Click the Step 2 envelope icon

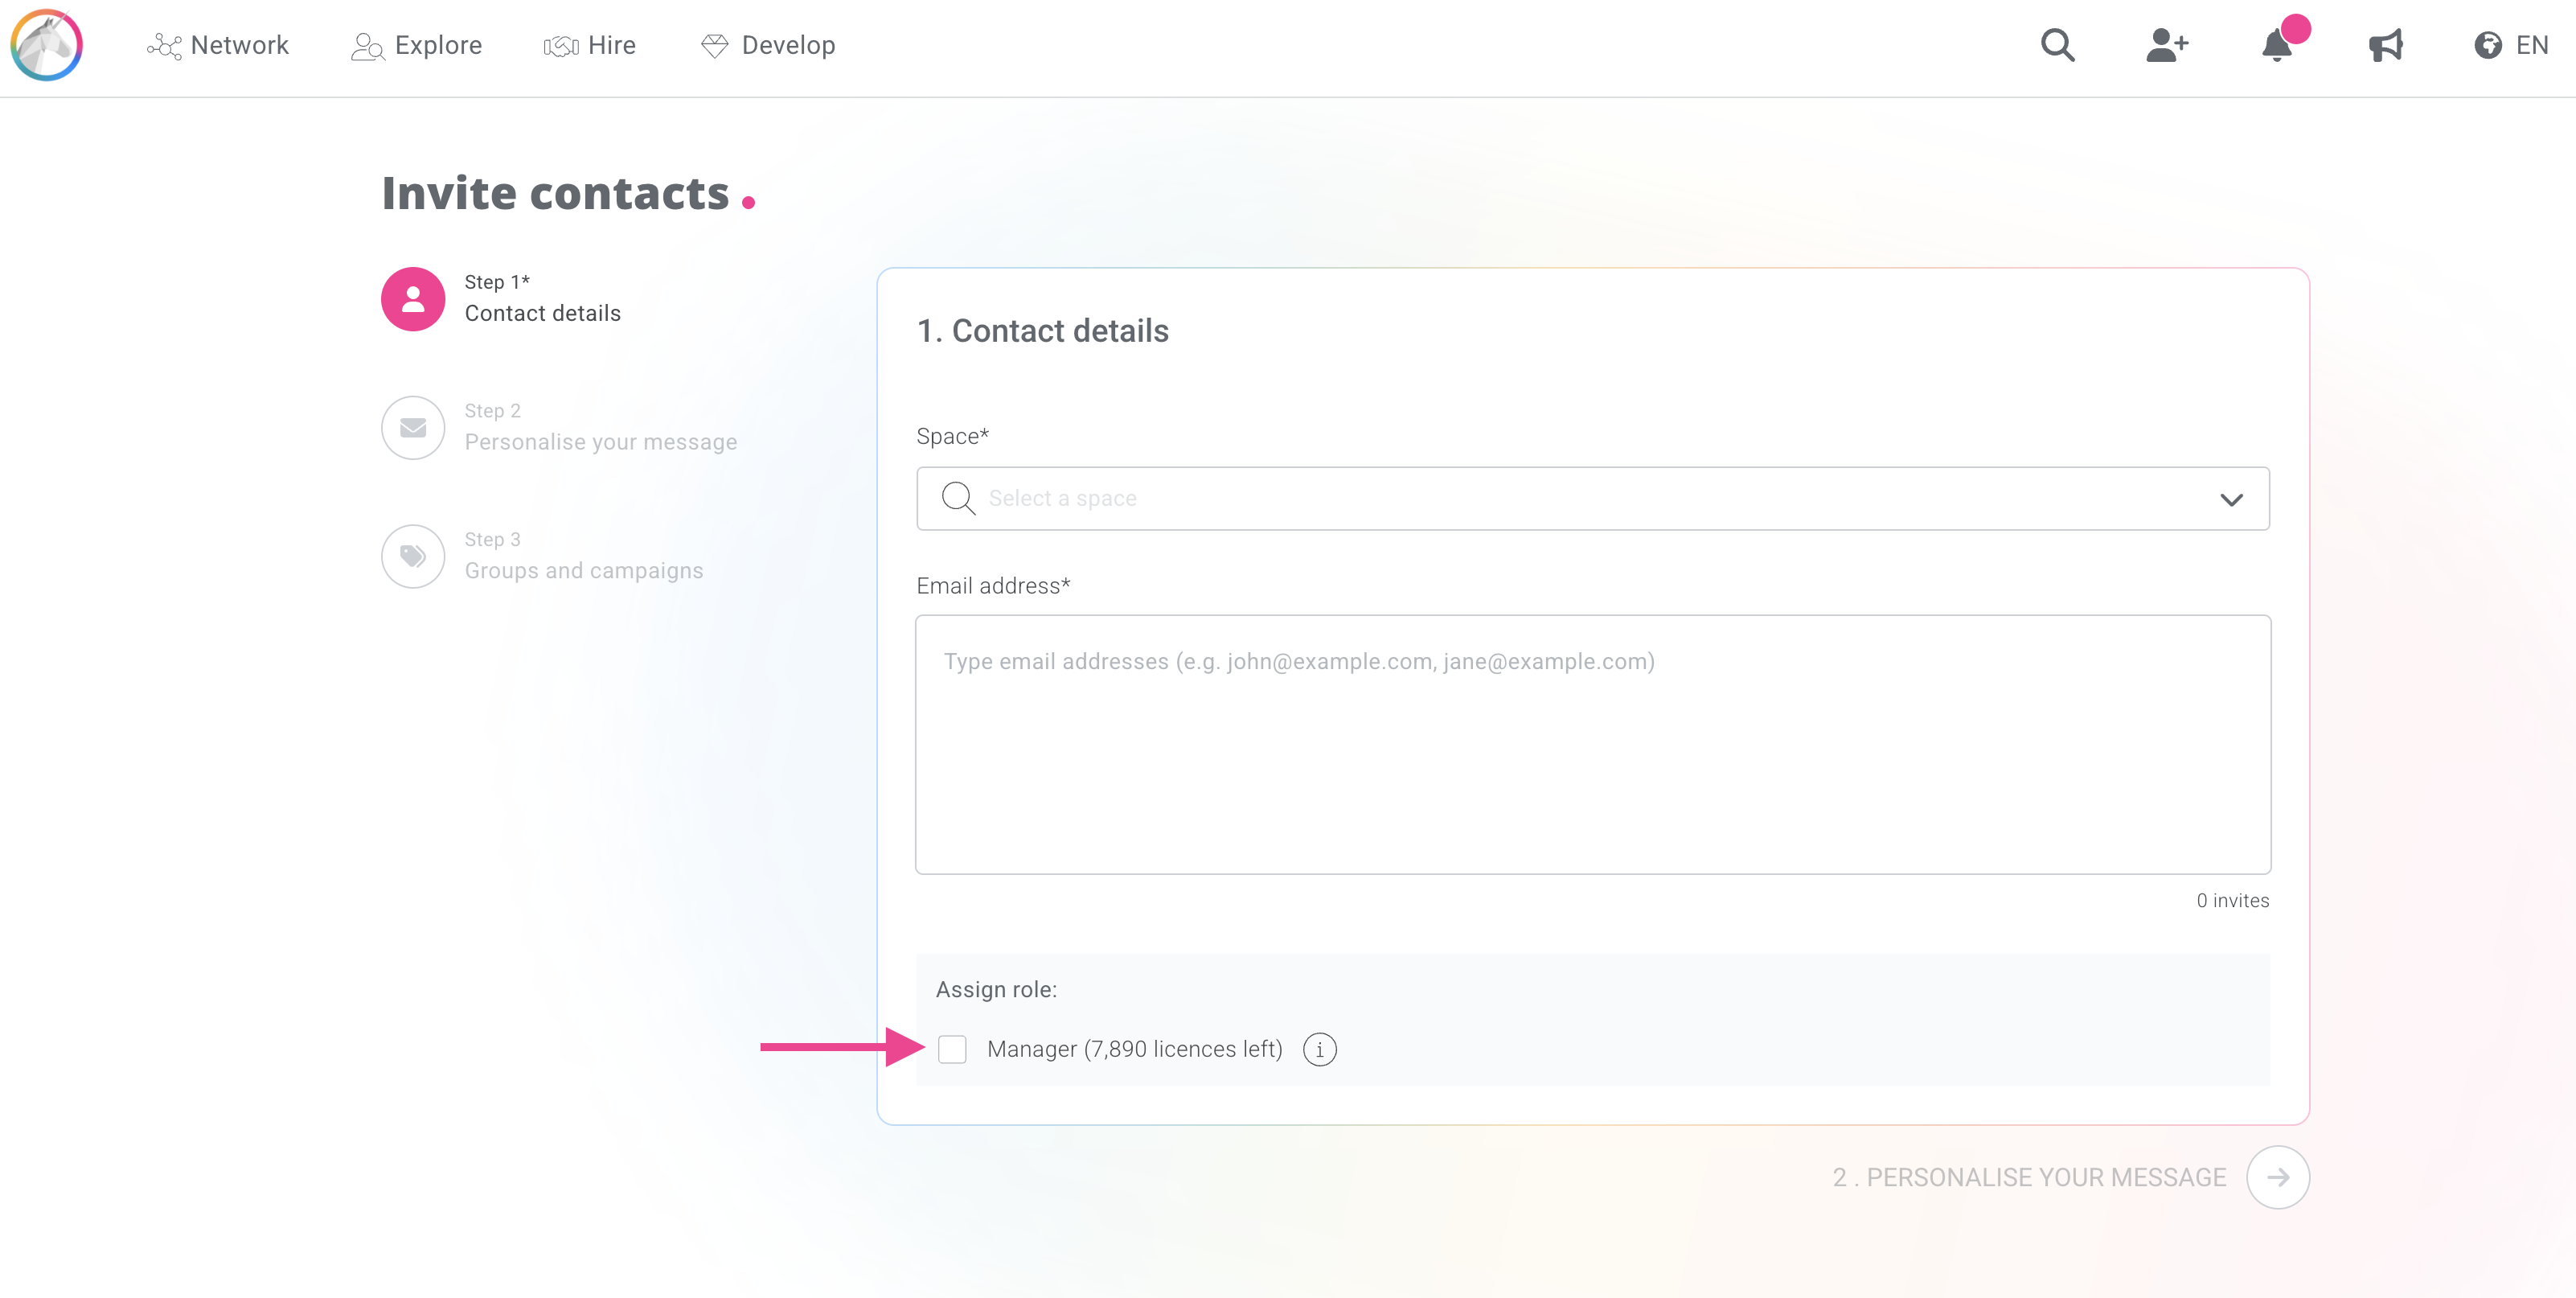click(x=412, y=427)
